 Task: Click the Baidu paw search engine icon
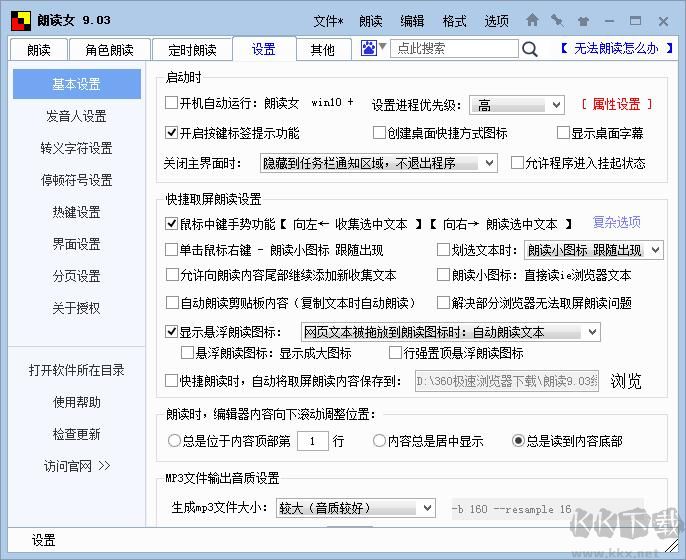(x=369, y=48)
